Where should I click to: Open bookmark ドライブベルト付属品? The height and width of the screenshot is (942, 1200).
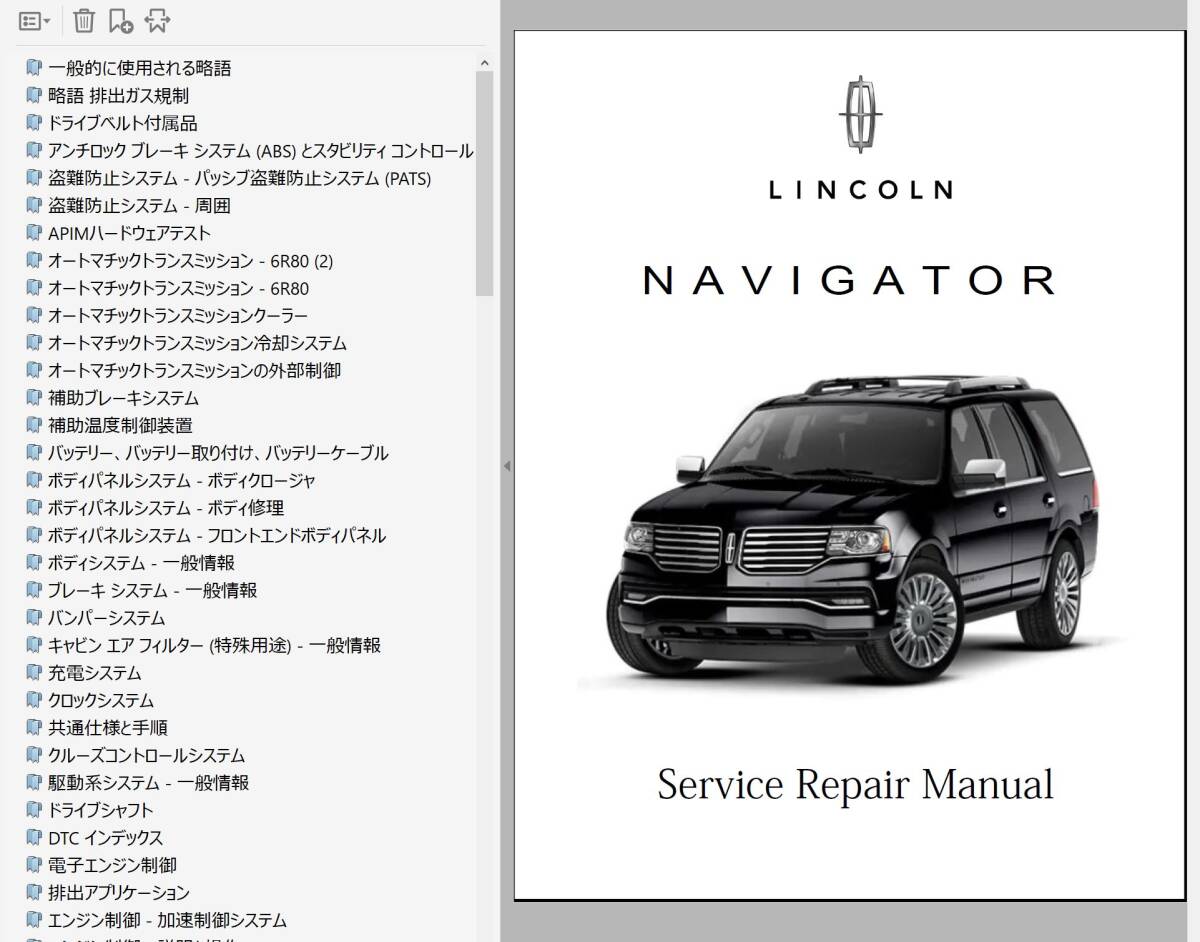(123, 123)
